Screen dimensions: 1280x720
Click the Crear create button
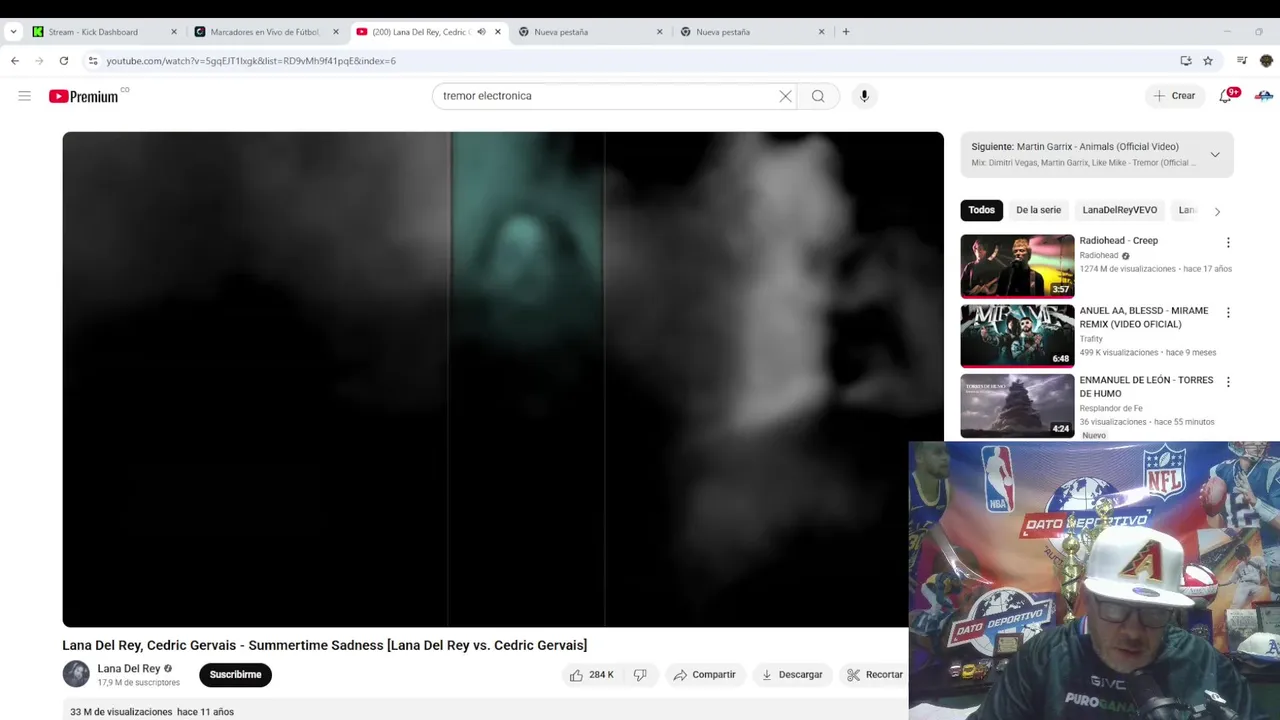tap(1174, 96)
